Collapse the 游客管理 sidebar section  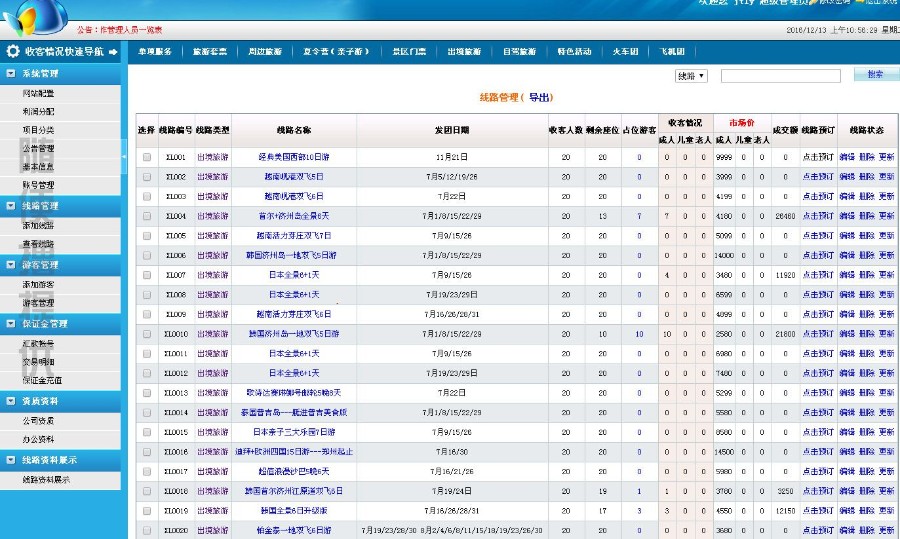(x=11, y=265)
